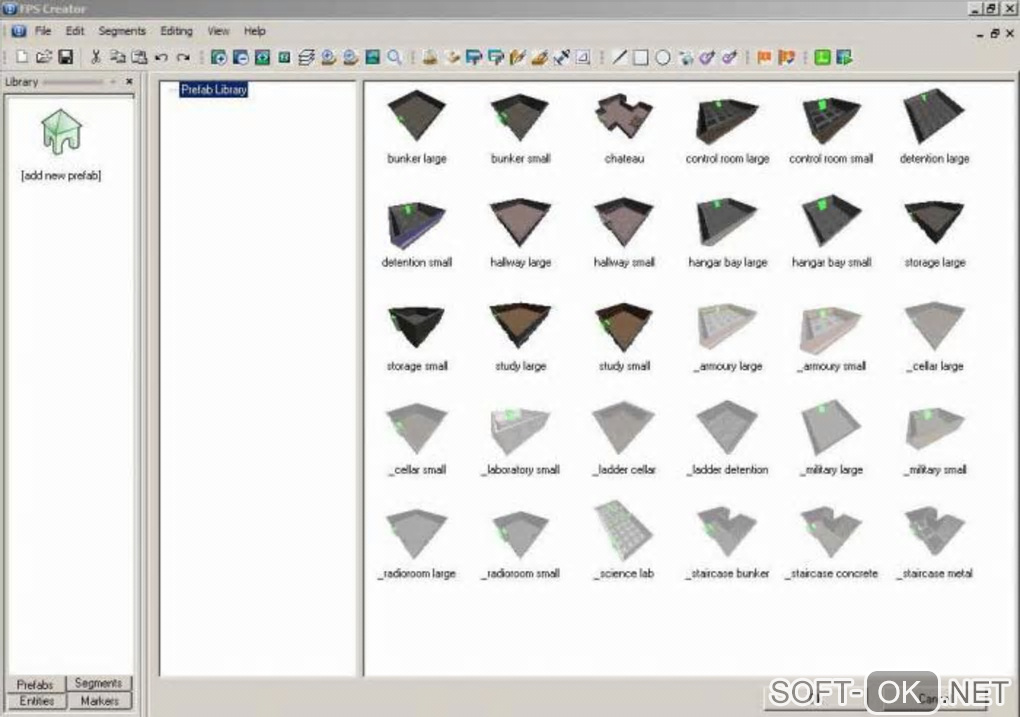This screenshot has width=1020, height=717.
Task: Switch to the Segments tab
Action: point(98,683)
